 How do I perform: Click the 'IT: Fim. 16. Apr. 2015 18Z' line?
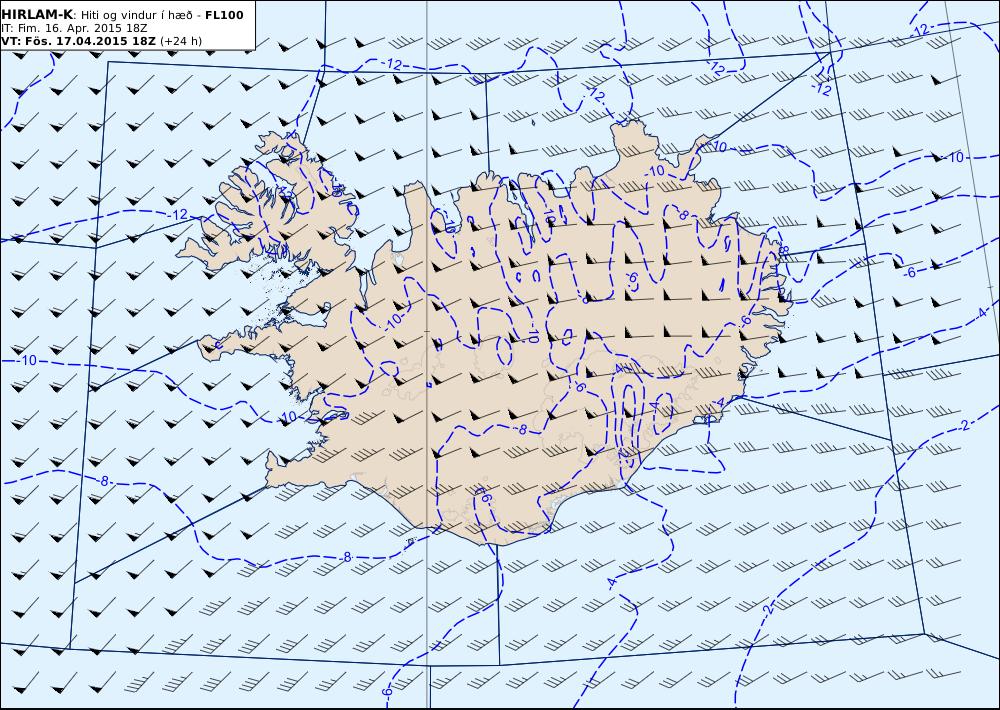click(75, 28)
